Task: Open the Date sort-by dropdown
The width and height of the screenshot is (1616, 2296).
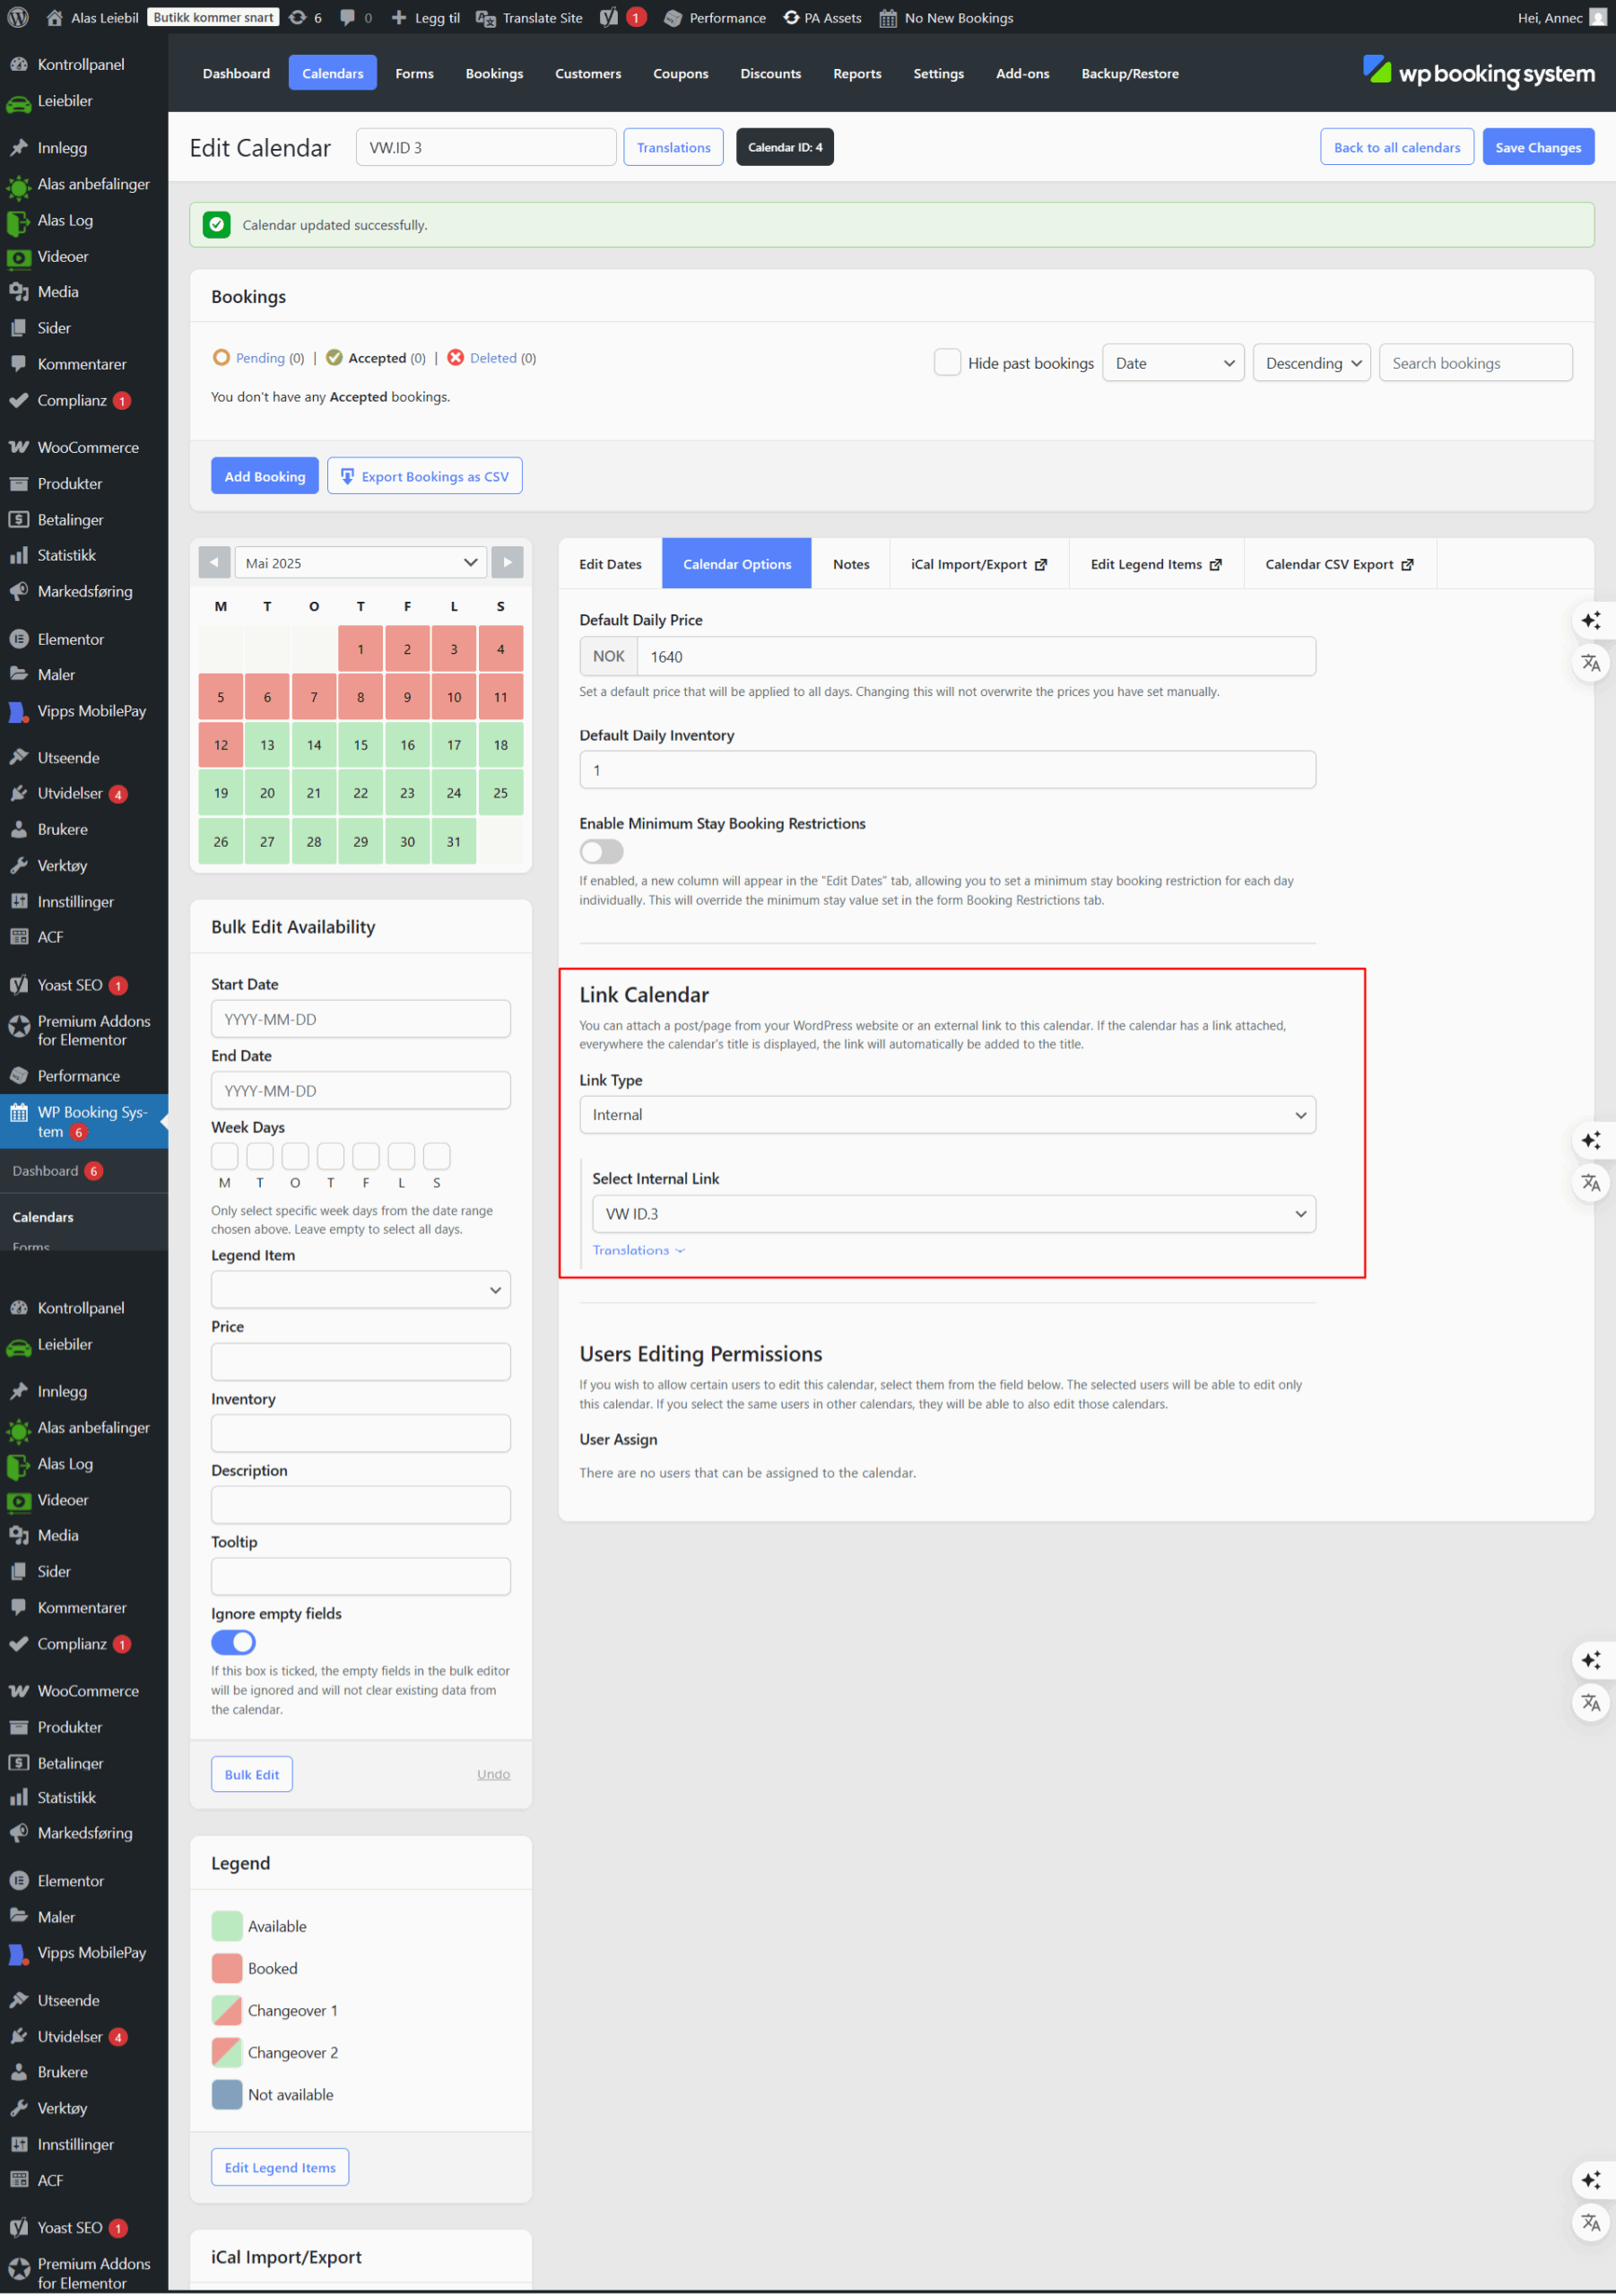Action: pos(1173,363)
